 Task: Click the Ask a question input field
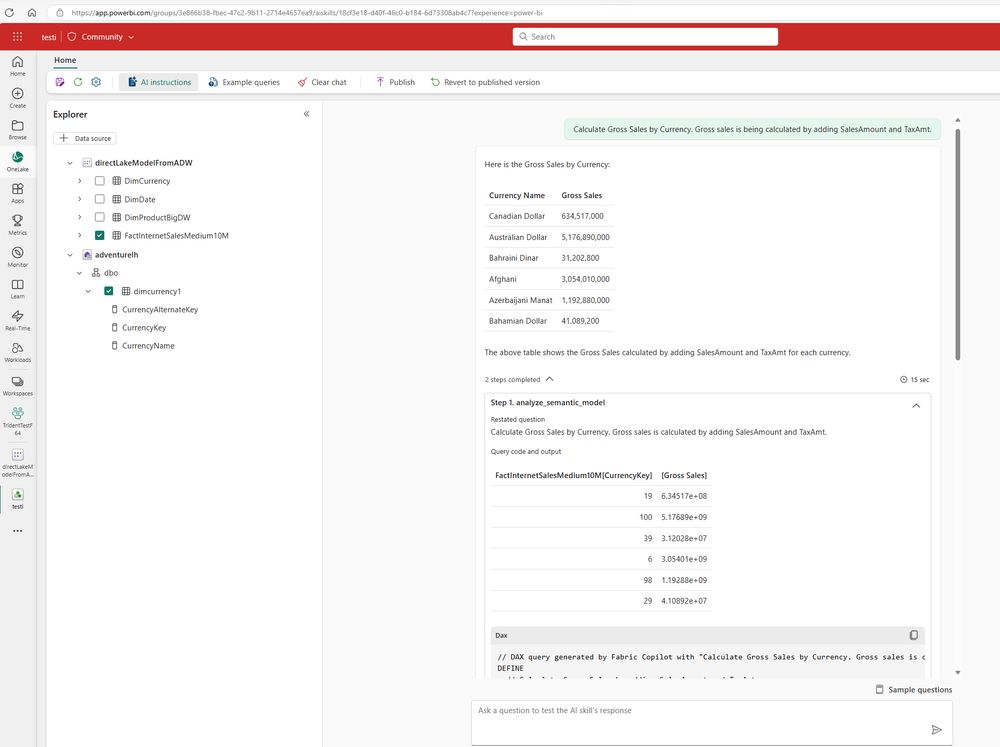712,722
